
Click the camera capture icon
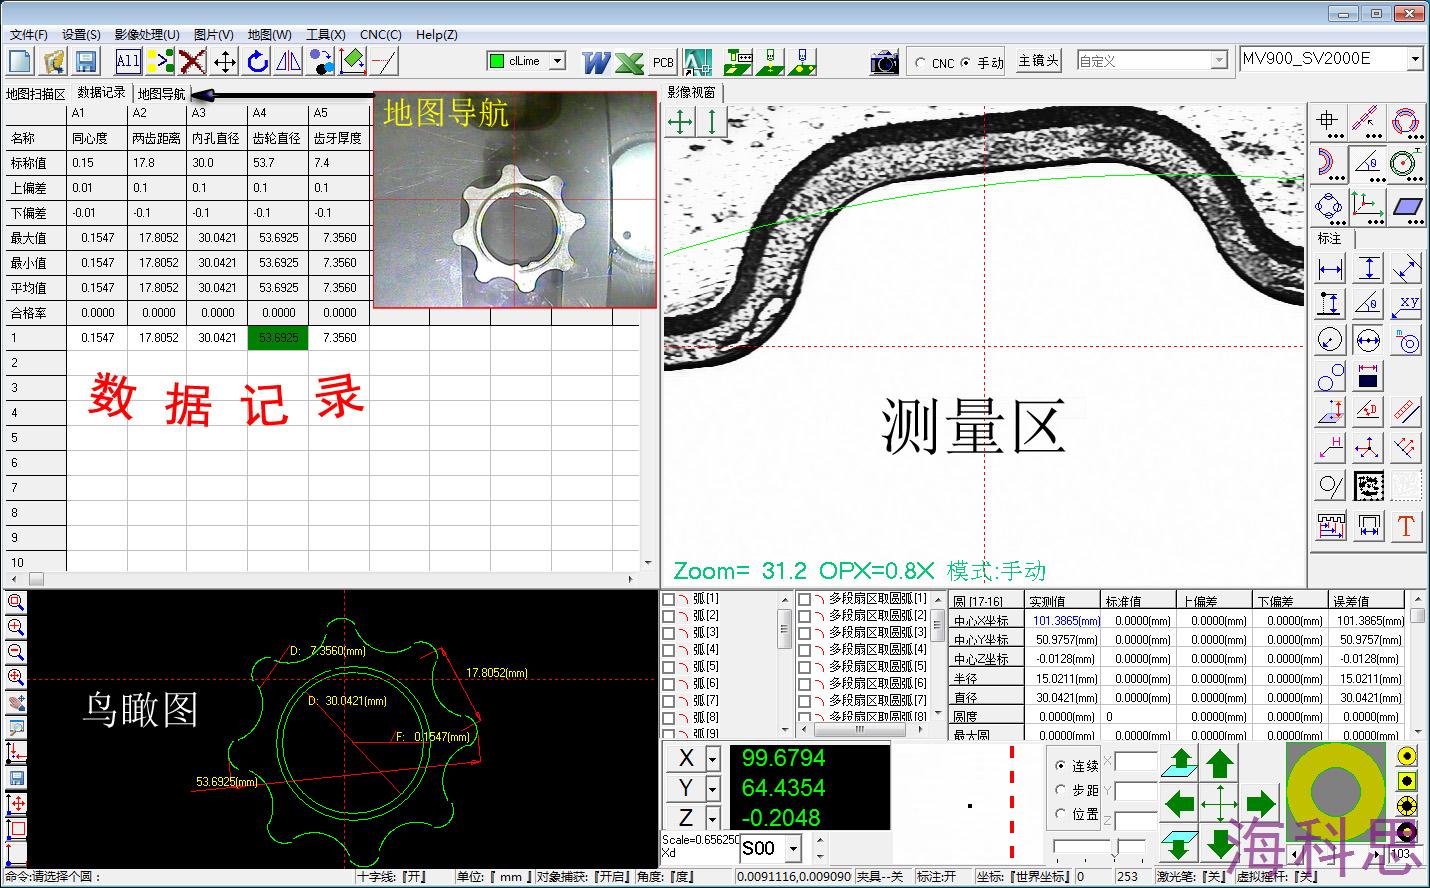pyautogui.click(x=884, y=62)
